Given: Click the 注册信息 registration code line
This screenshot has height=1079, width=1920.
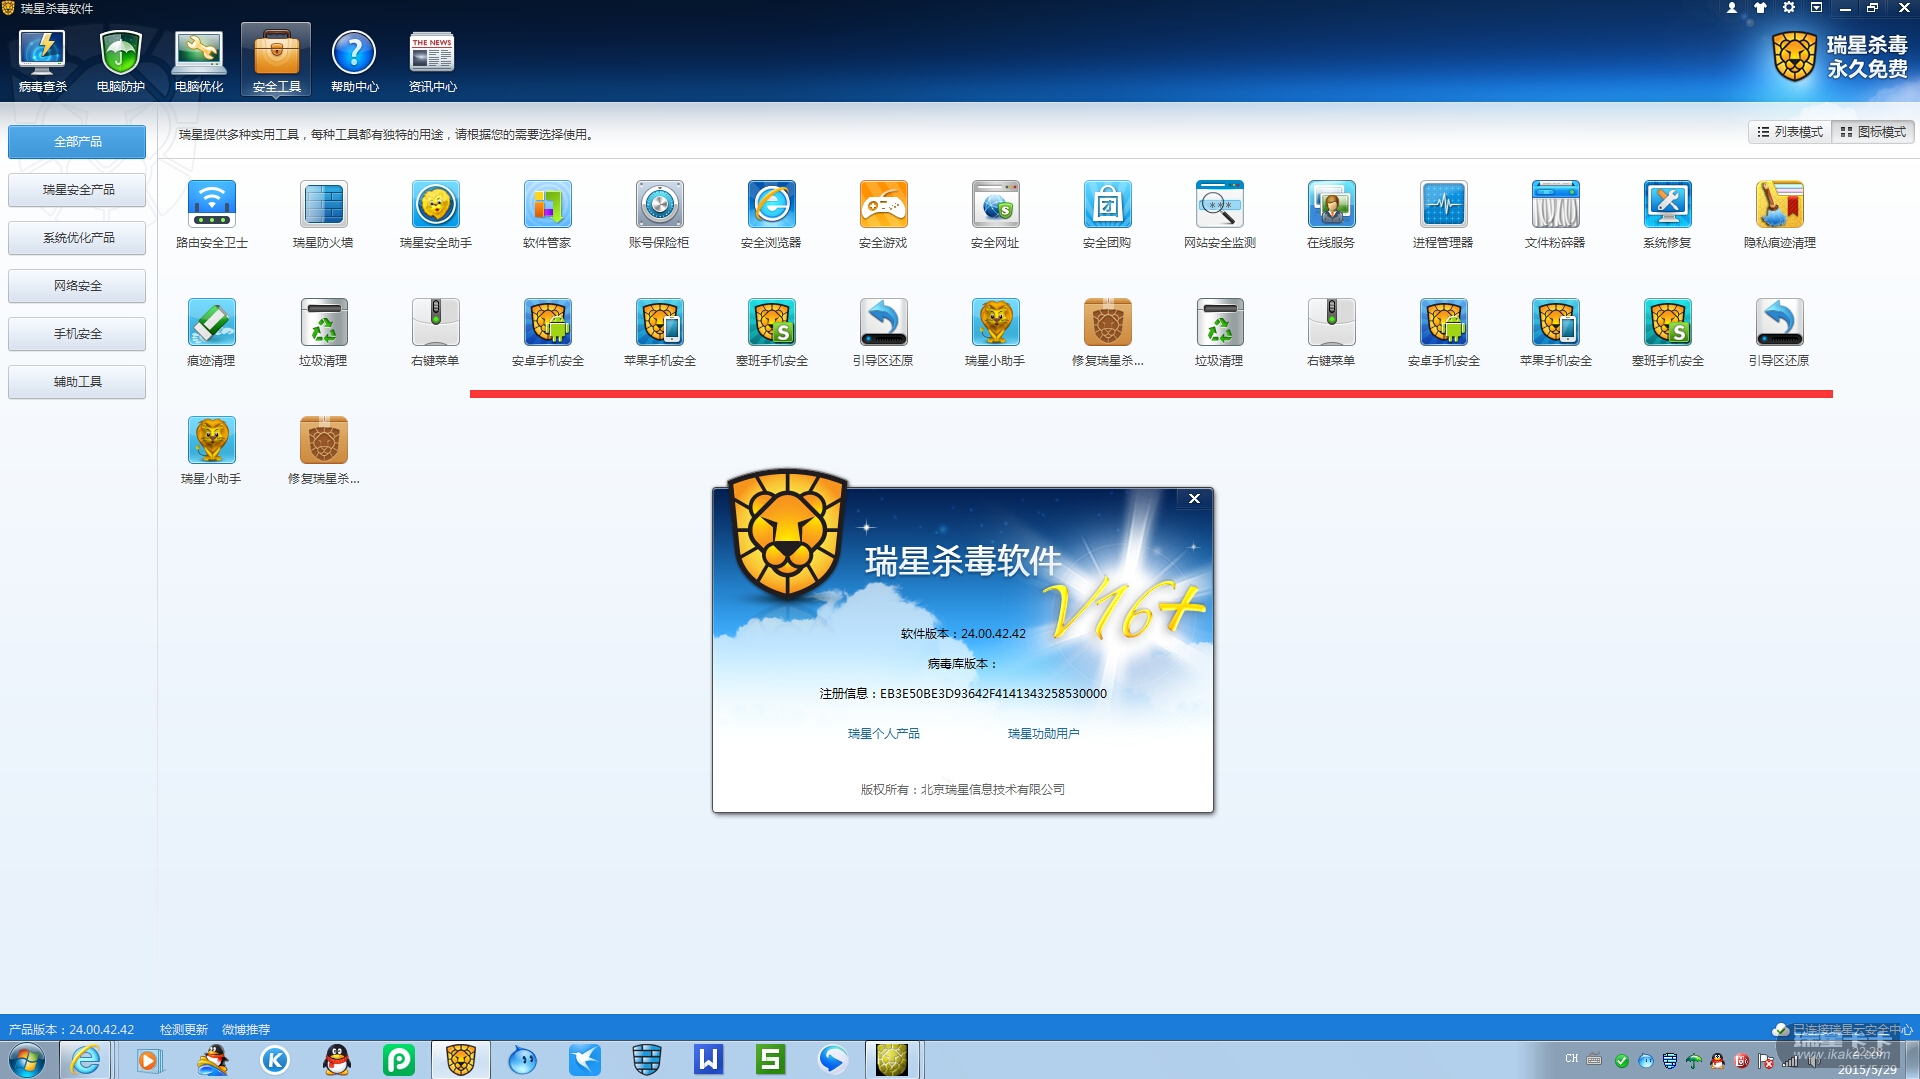Looking at the screenshot, I should click(963, 694).
